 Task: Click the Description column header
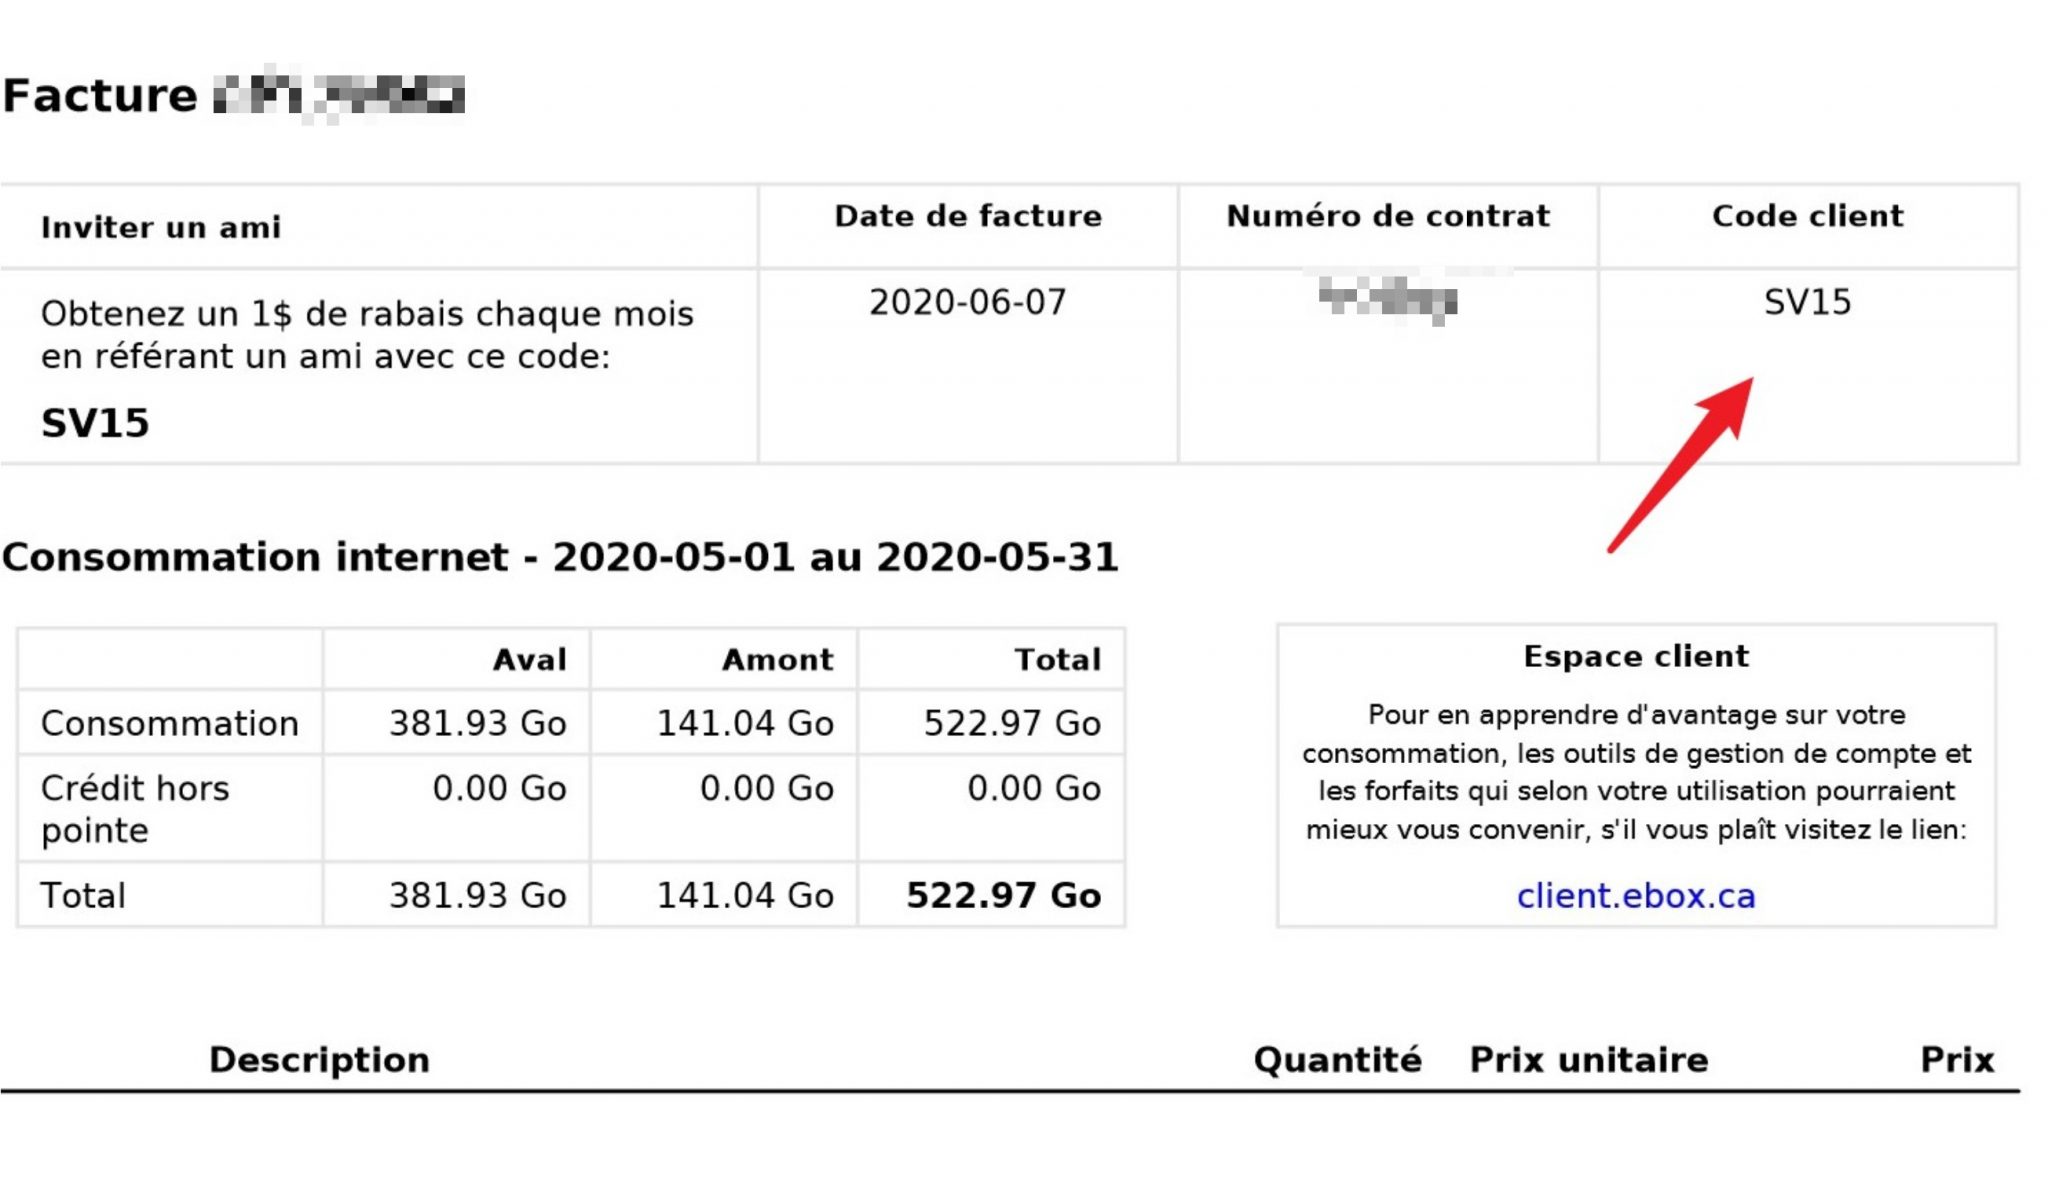click(319, 1060)
